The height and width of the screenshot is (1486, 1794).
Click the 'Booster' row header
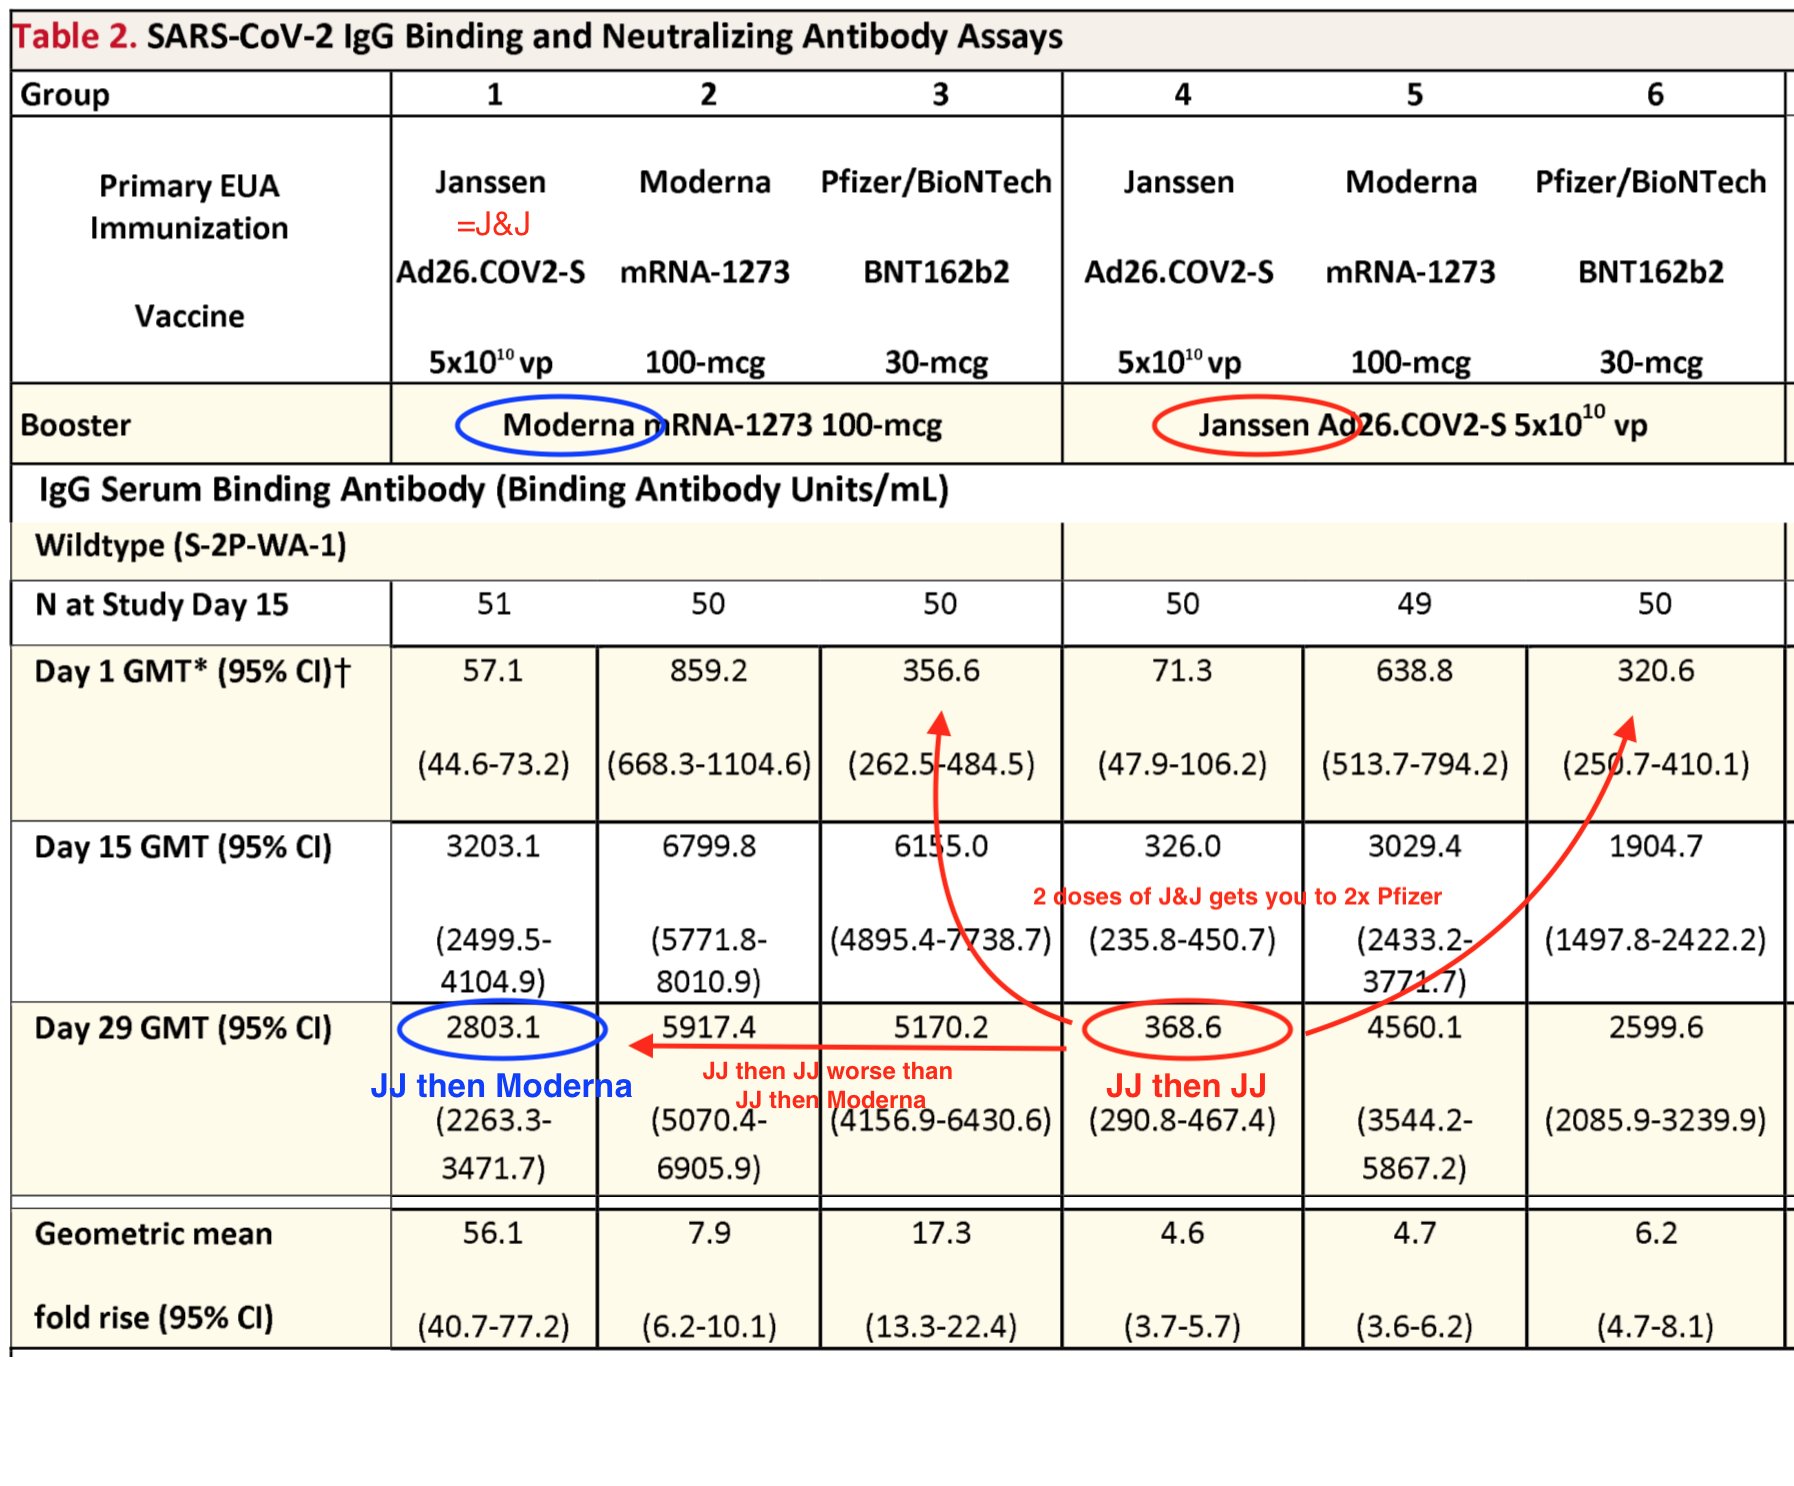click(x=75, y=425)
